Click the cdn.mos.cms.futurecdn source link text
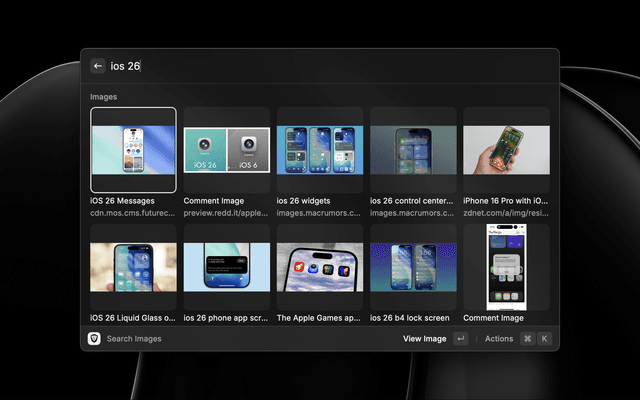This screenshot has width=640, height=400. [x=132, y=212]
